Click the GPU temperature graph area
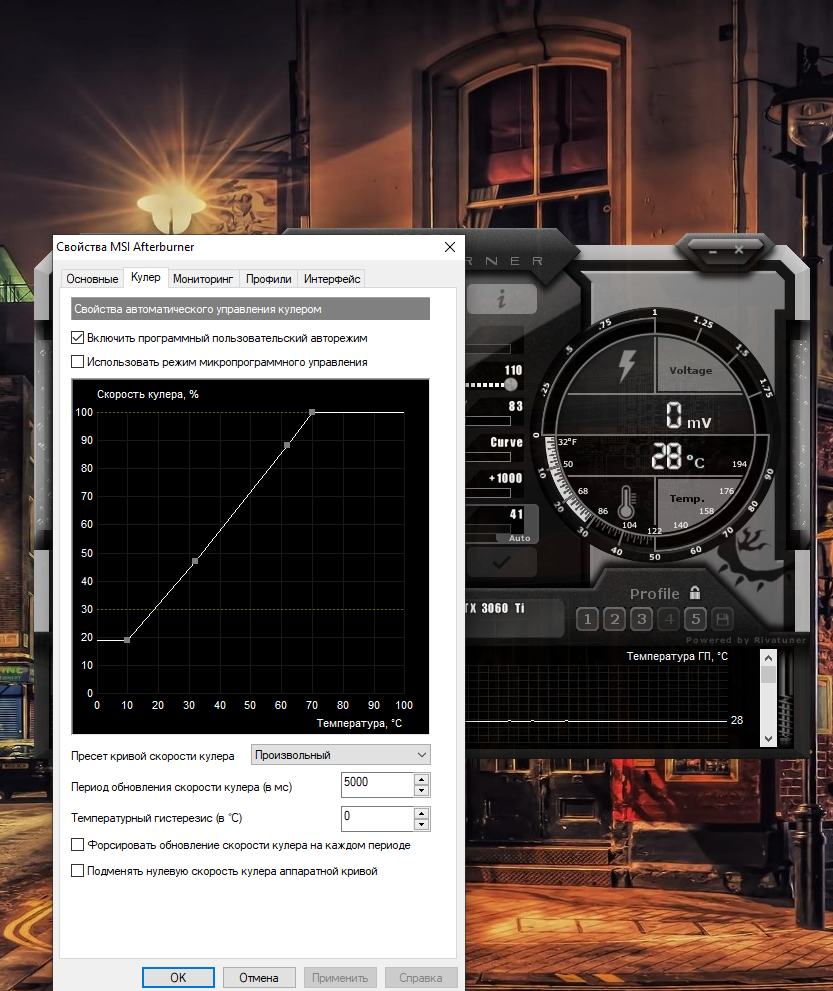This screenshot has height=991, width=833. (597, 705)
